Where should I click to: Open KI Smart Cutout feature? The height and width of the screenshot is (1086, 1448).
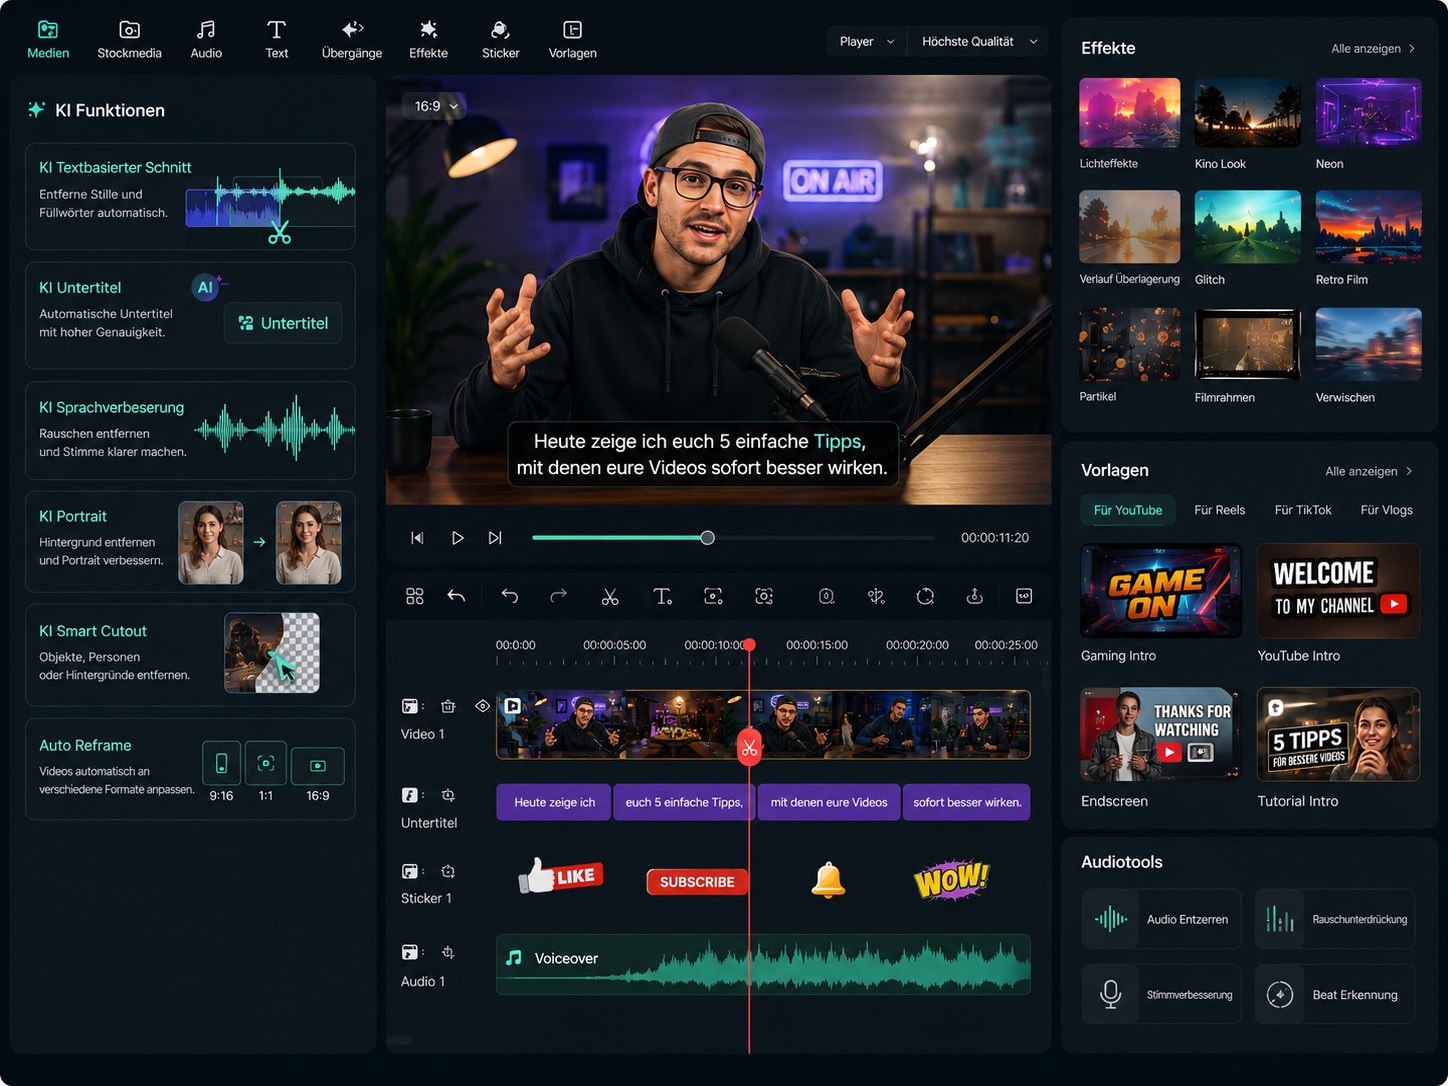click(x=190, y=655)
